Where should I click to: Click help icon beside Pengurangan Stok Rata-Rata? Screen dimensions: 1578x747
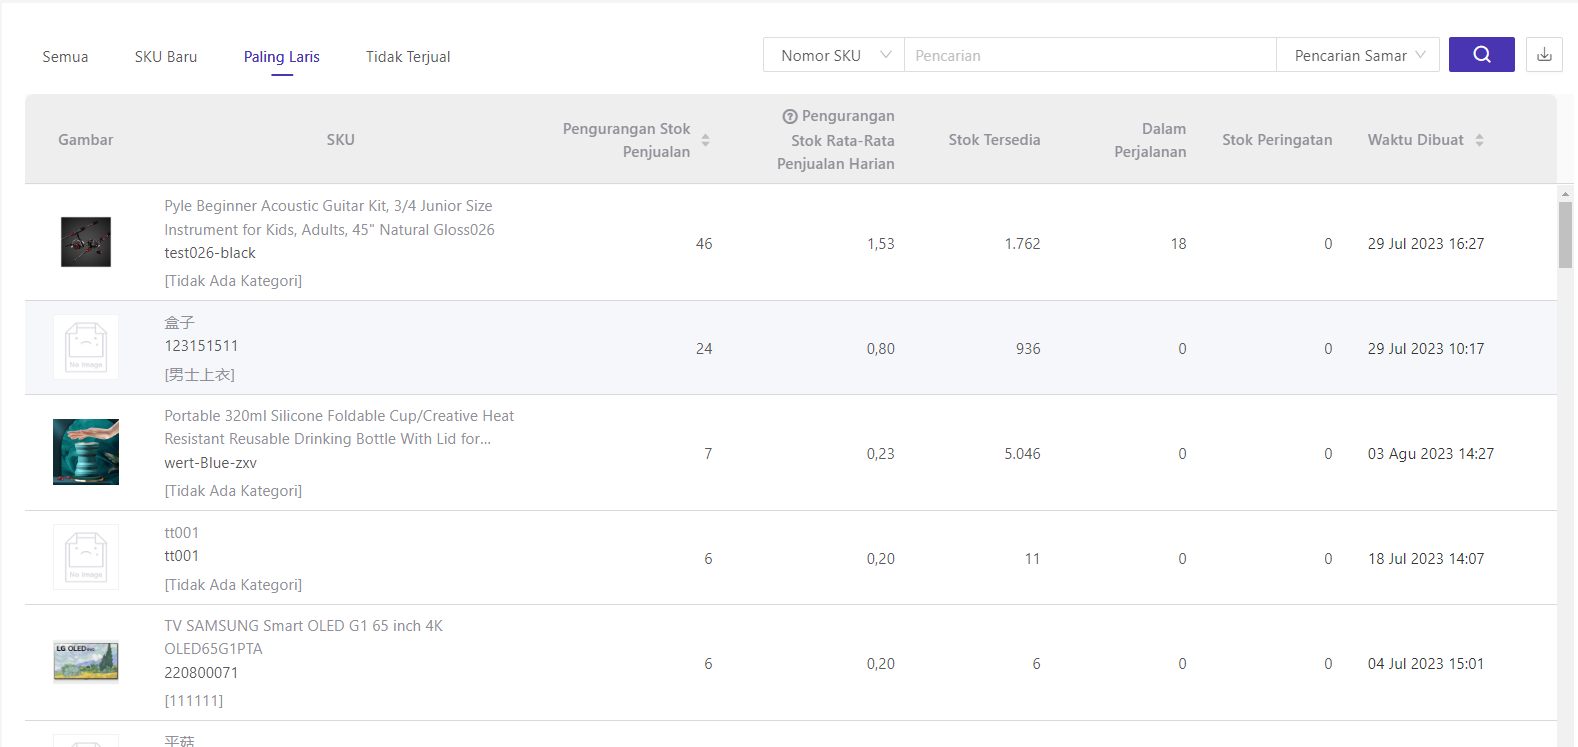click(x=789, y=117)
